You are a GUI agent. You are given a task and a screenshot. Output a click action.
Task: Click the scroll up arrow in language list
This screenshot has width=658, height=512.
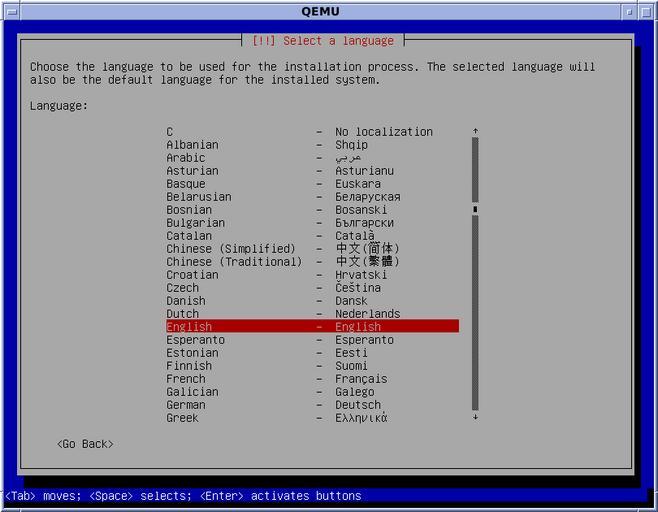475,131
